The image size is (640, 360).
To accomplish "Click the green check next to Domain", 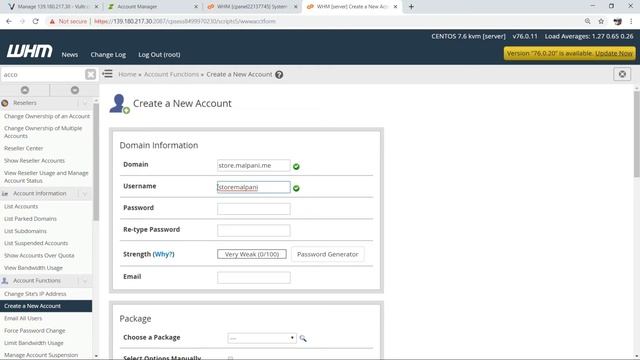I will coord(296,167).
